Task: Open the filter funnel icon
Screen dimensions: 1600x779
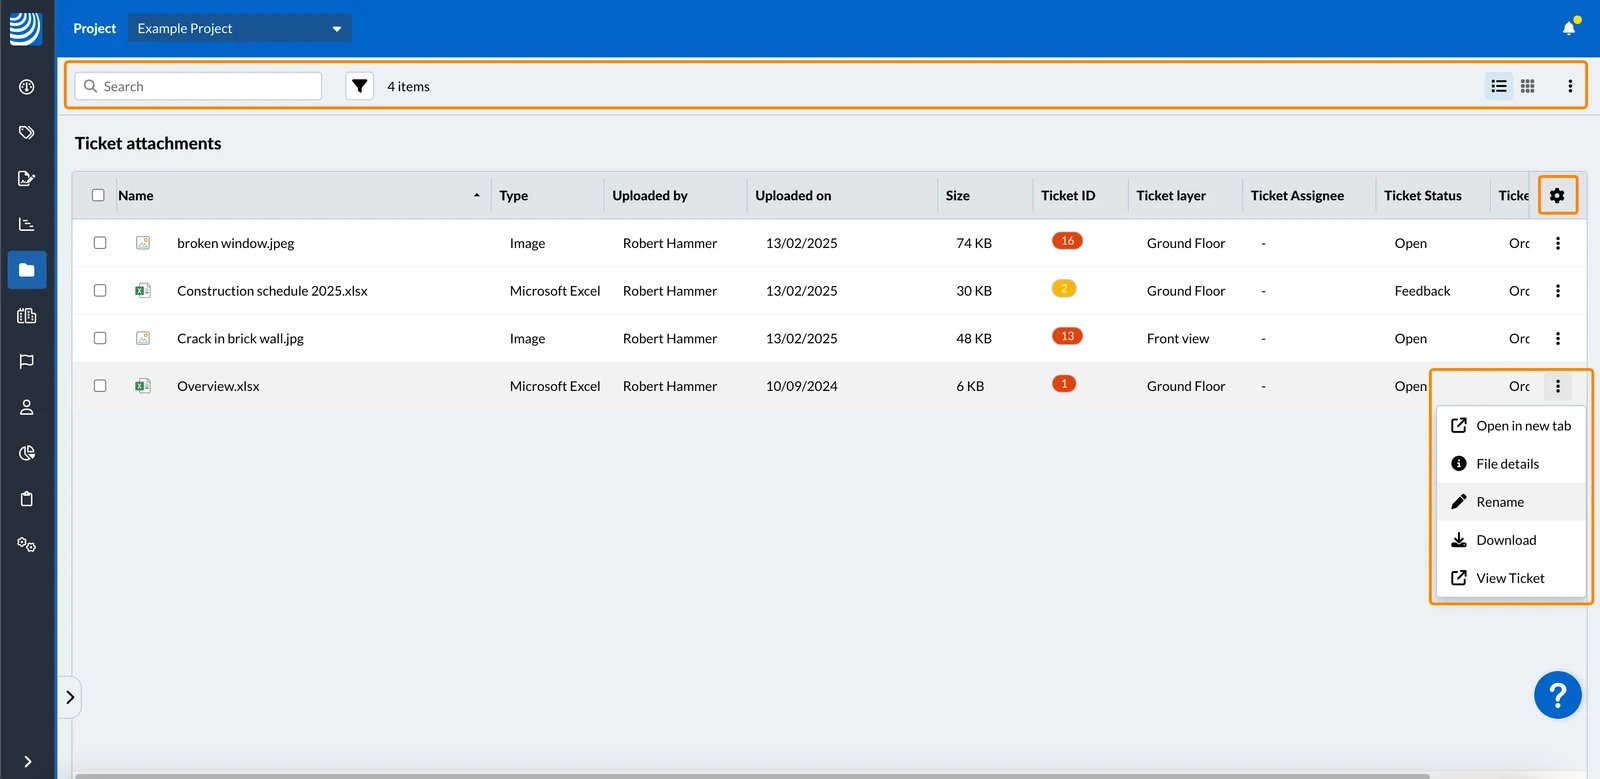Action: coord(359,86)
